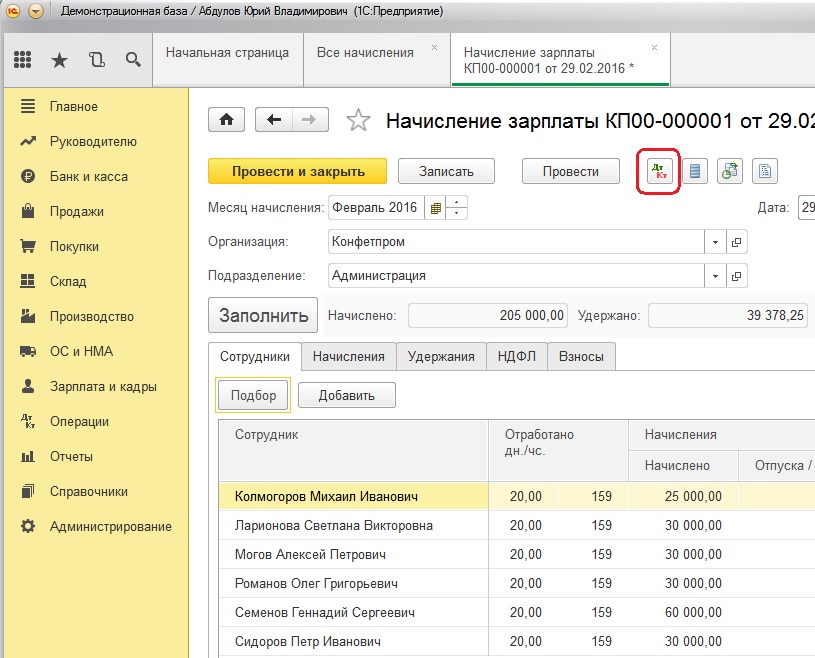Image resolution: width=815 pixels, height=658 pixels.
Task: Open the Покупки section
Action: pyautogui.click(x=96, y=246)
